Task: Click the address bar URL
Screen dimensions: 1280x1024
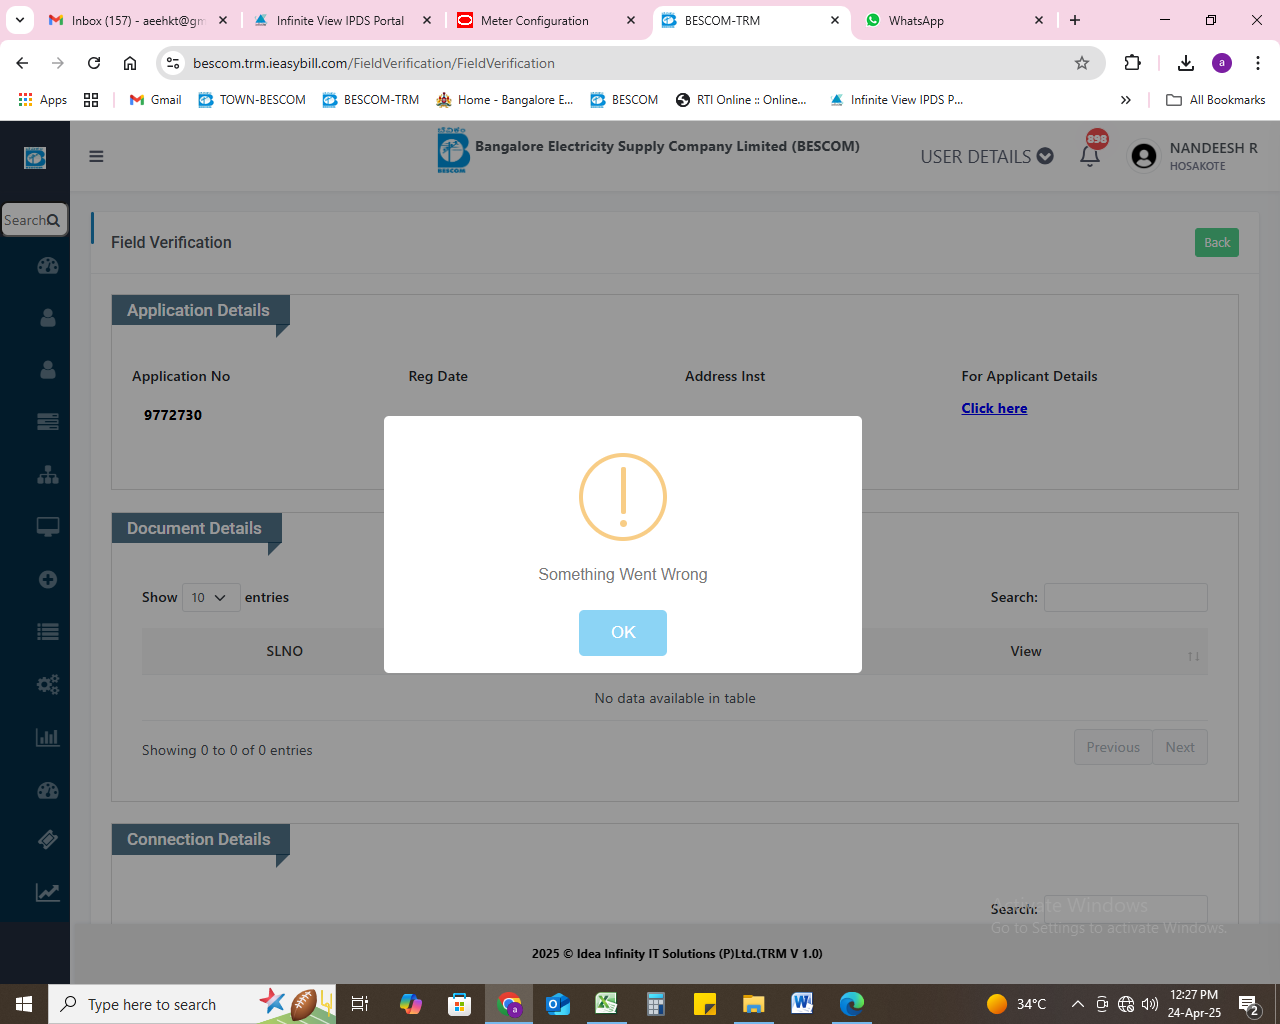Action: click(x=373, y=63)
